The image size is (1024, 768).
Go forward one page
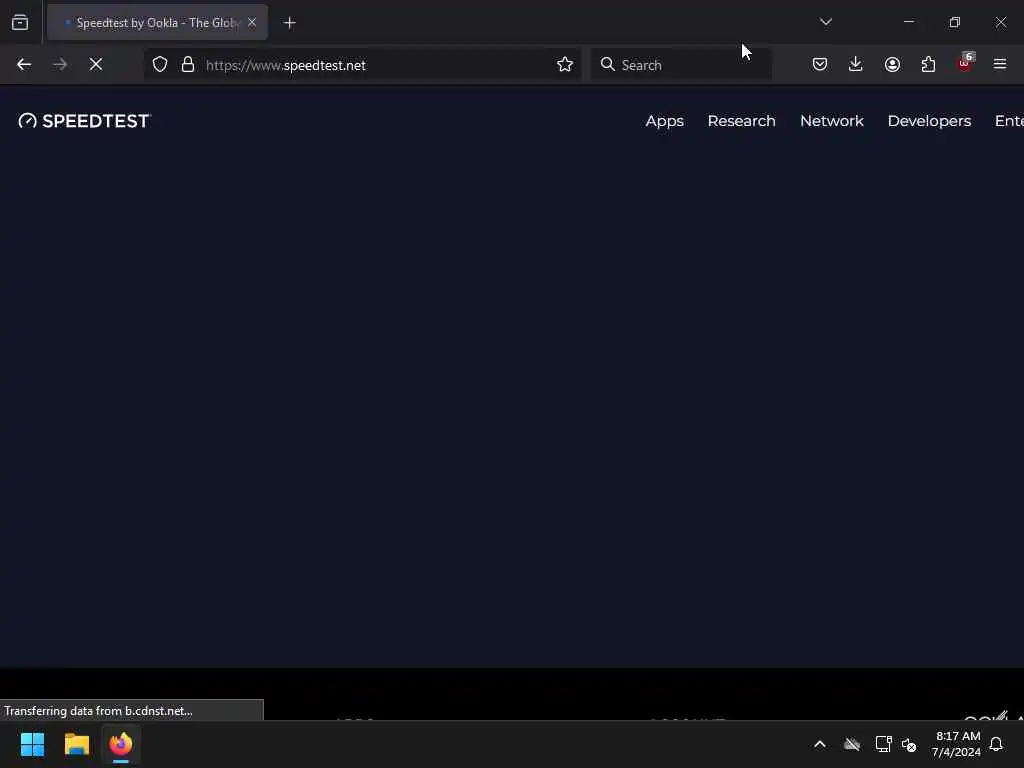coord(59,65)
